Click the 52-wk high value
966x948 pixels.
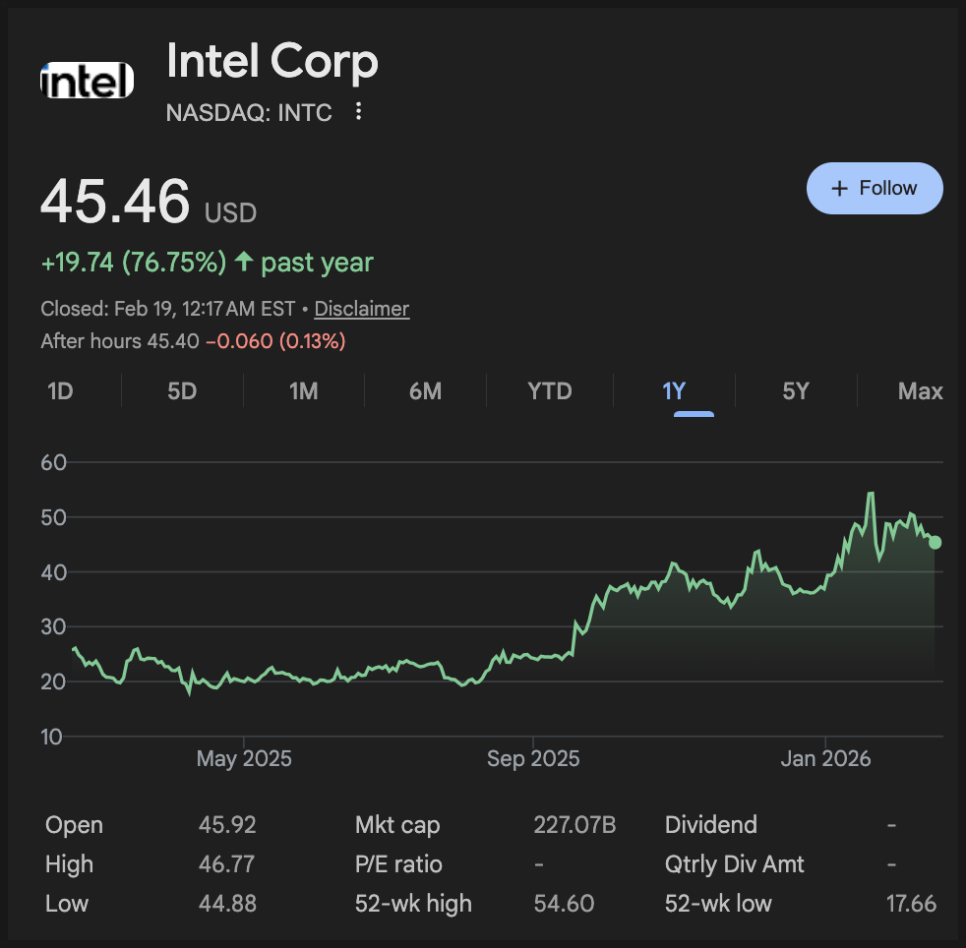point(564,903)
